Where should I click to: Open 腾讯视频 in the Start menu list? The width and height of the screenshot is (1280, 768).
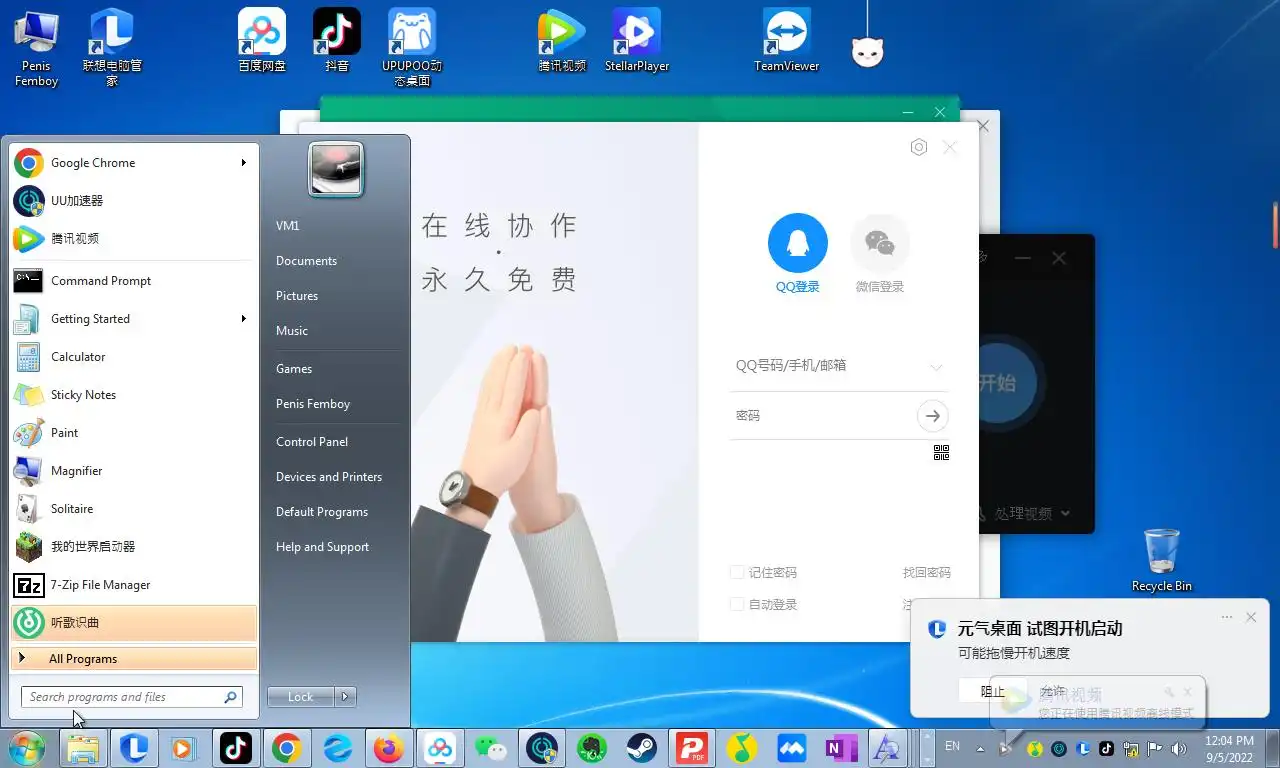[x=134, y=239]
